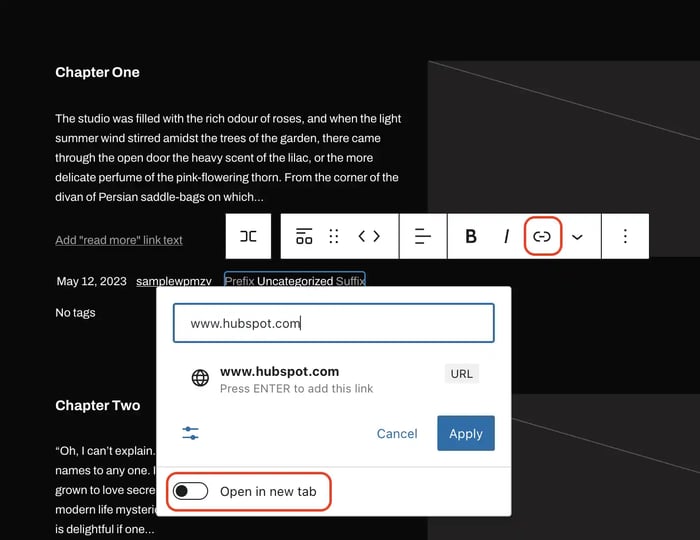Click the Chapter One excerpt paragraph

228,158
